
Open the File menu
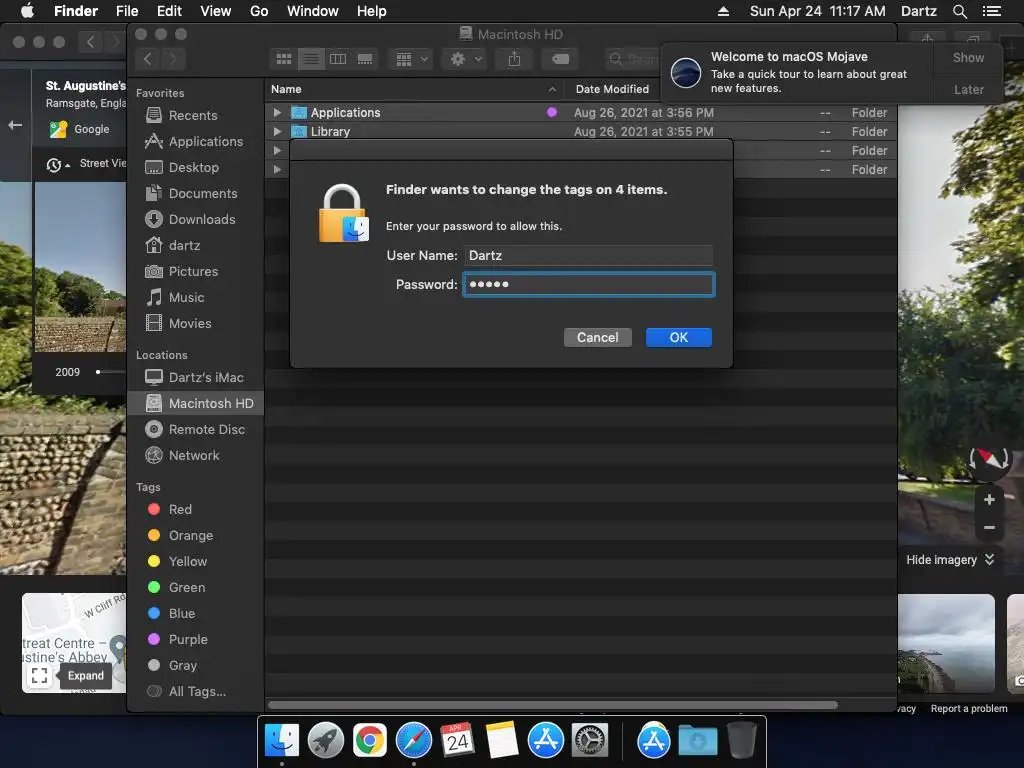(x=127, y=11)
